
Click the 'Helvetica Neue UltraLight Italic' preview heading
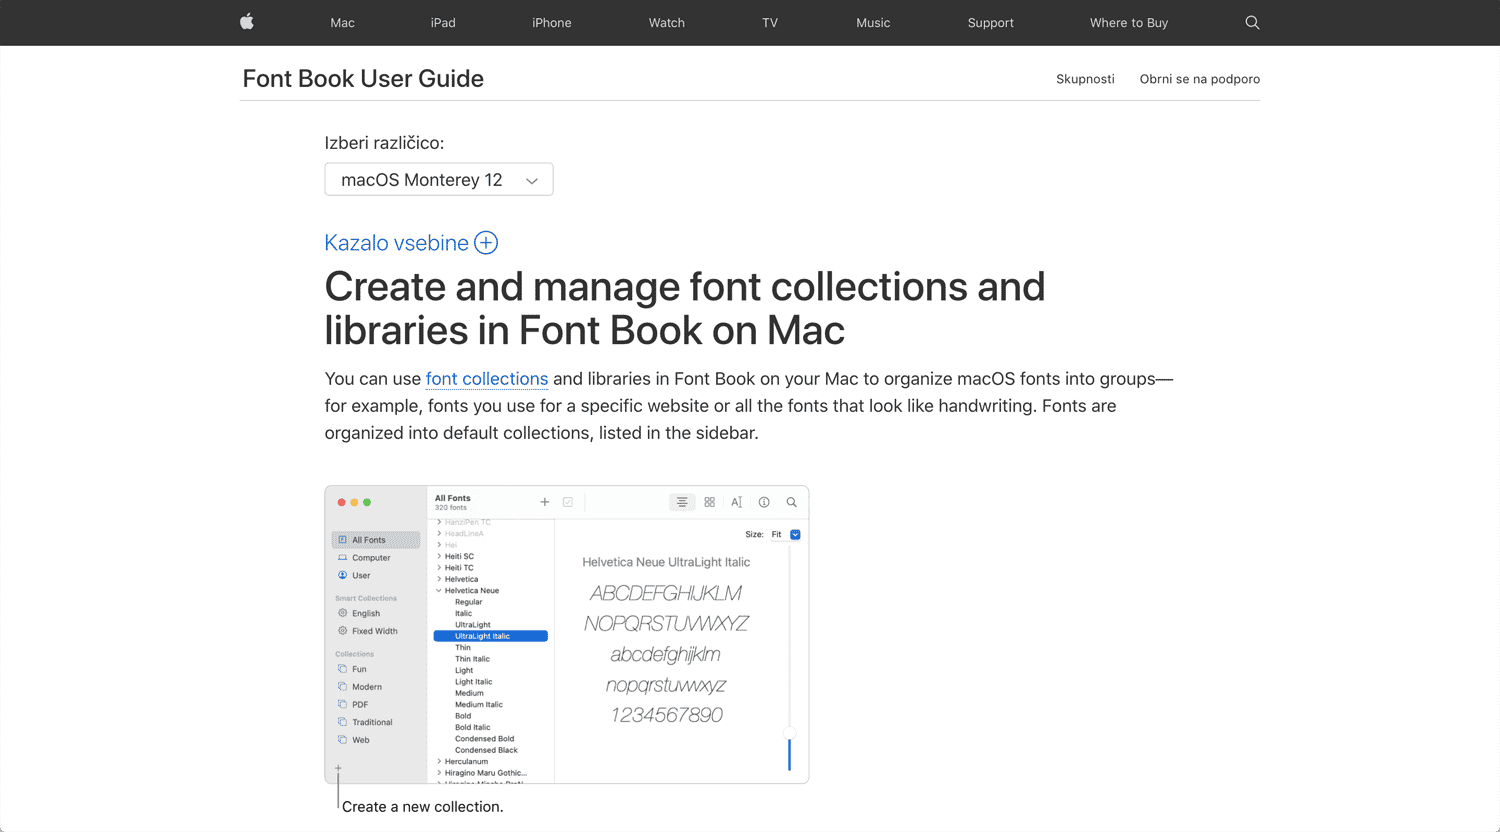coord(666,563)
